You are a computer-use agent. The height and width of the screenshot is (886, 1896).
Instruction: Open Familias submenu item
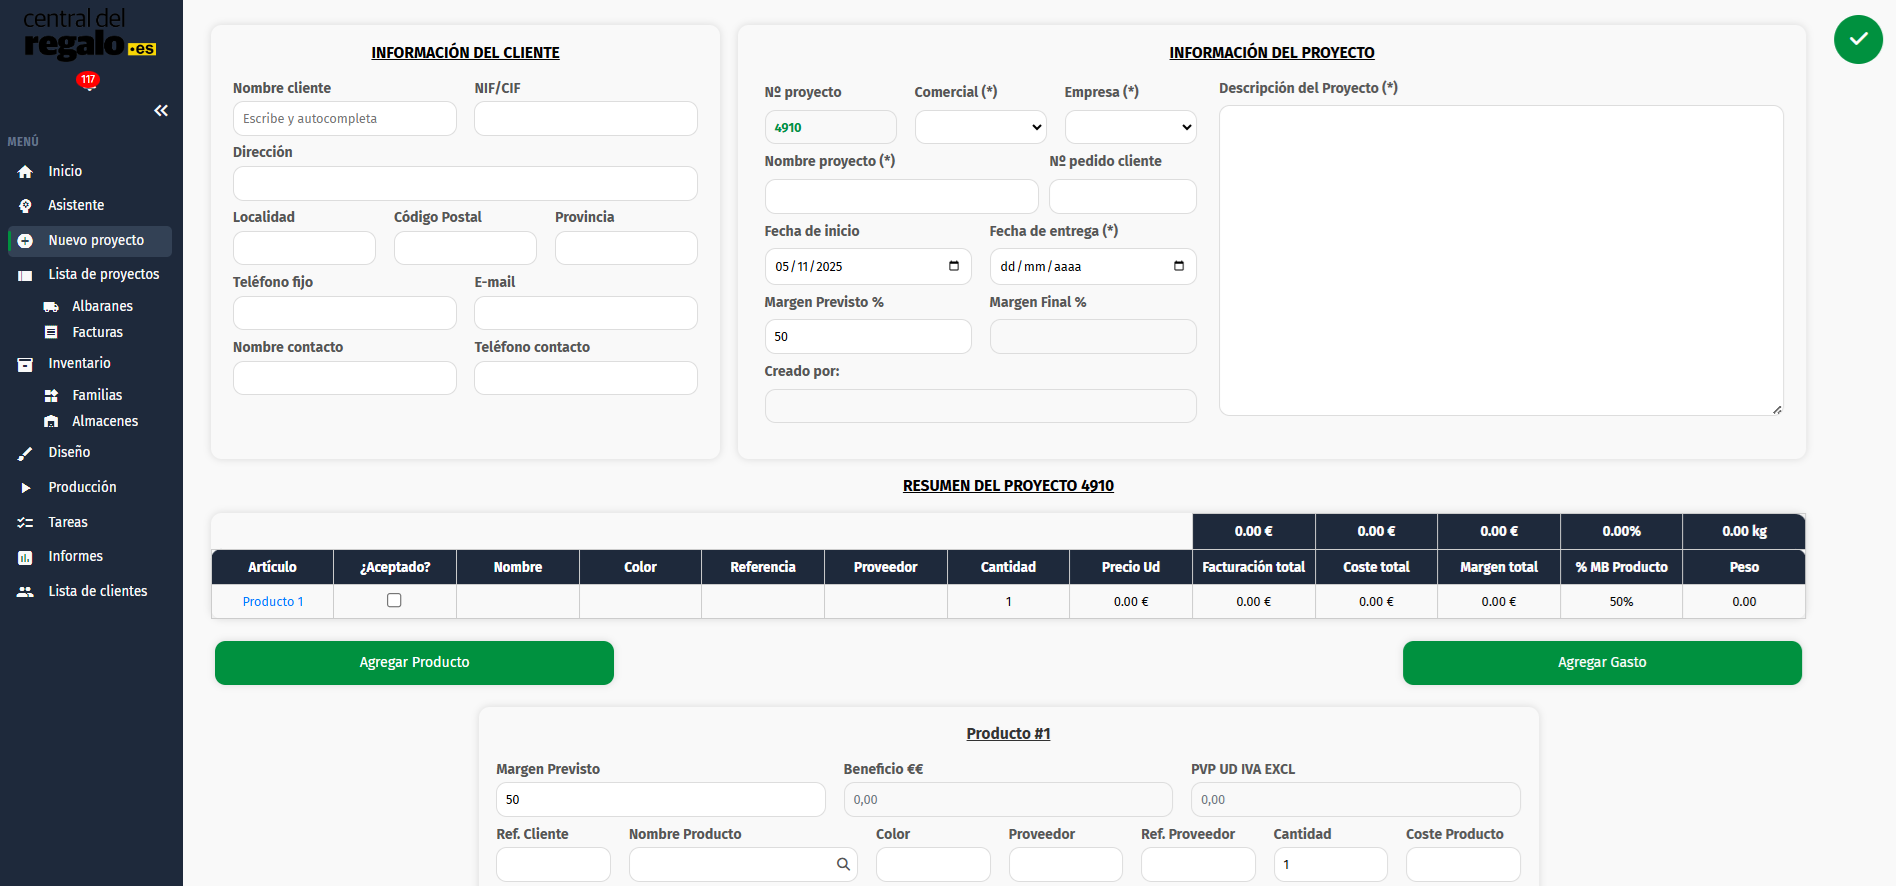97,395
